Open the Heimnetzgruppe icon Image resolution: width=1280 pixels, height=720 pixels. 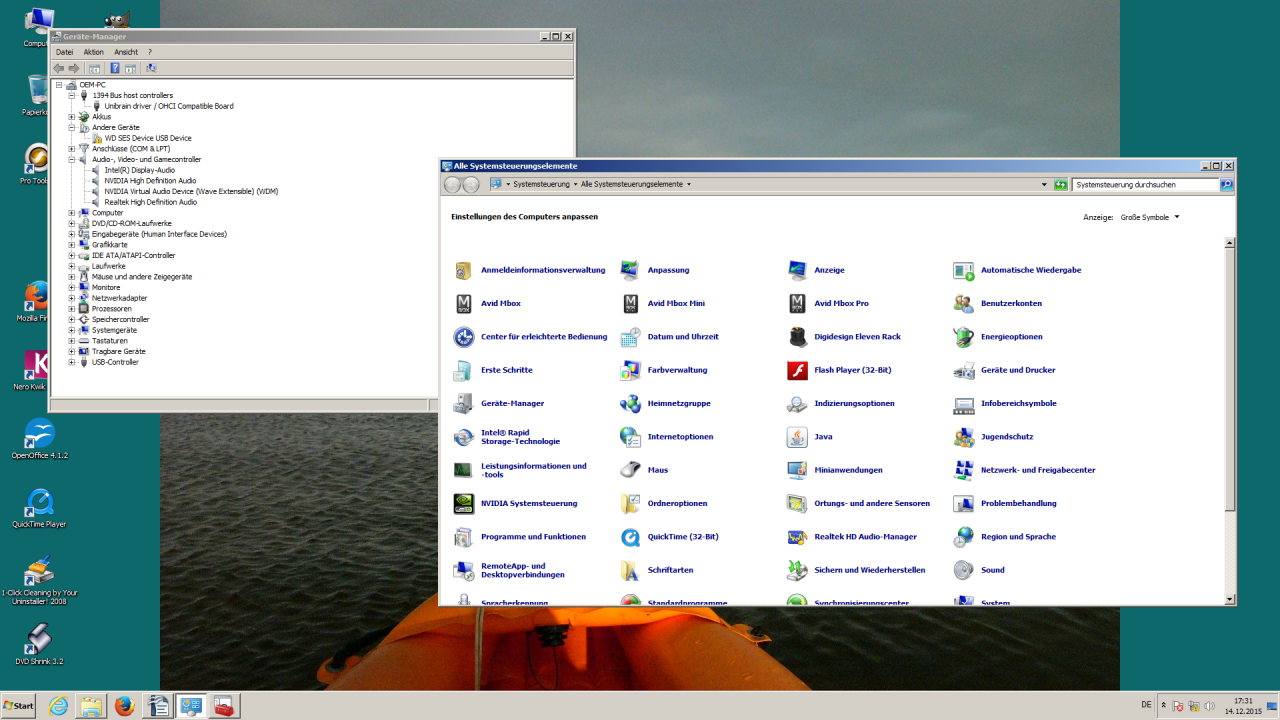click(x=630, y=403)
